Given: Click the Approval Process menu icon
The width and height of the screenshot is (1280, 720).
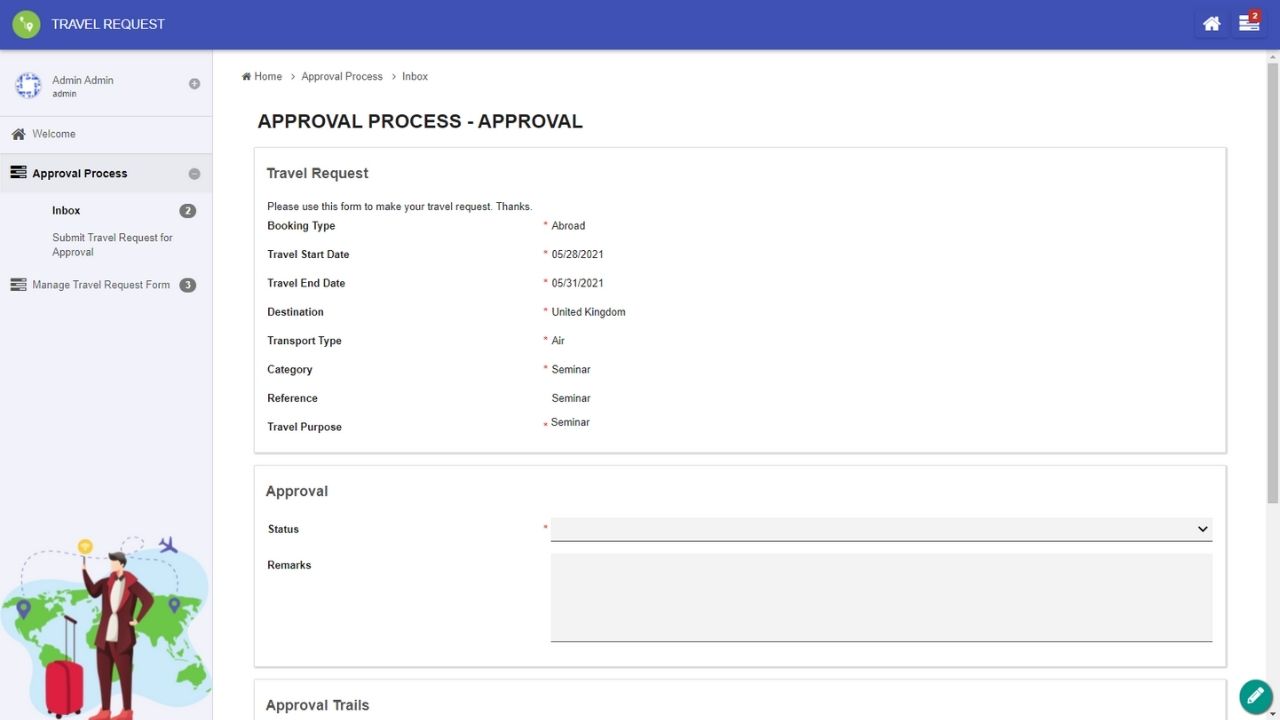Looking at the screenshot, I should pyautogui.click(x=18, y=173).
